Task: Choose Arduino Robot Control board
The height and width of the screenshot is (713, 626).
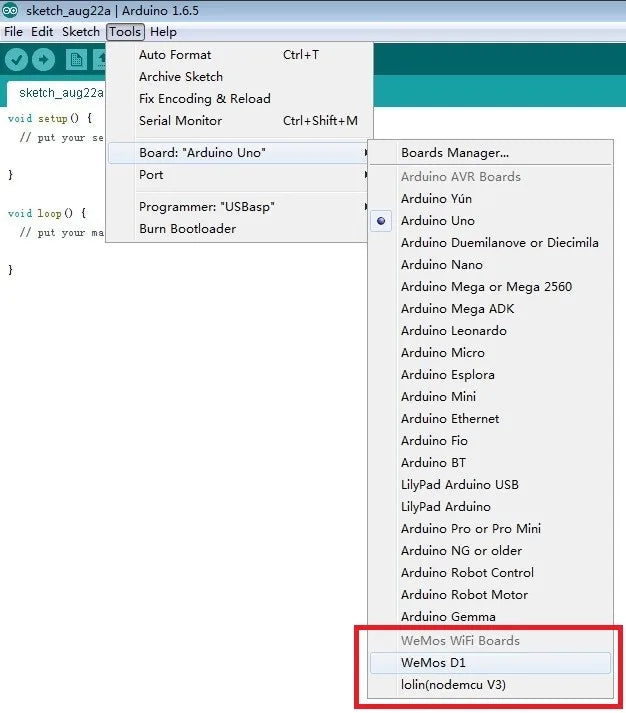Action: tap(490, 573)
